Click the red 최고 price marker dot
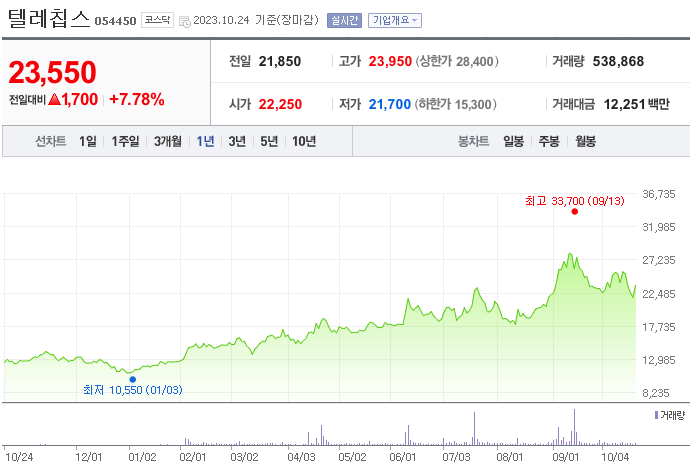The width and height of the screenshot is (690, 475). 575,212
